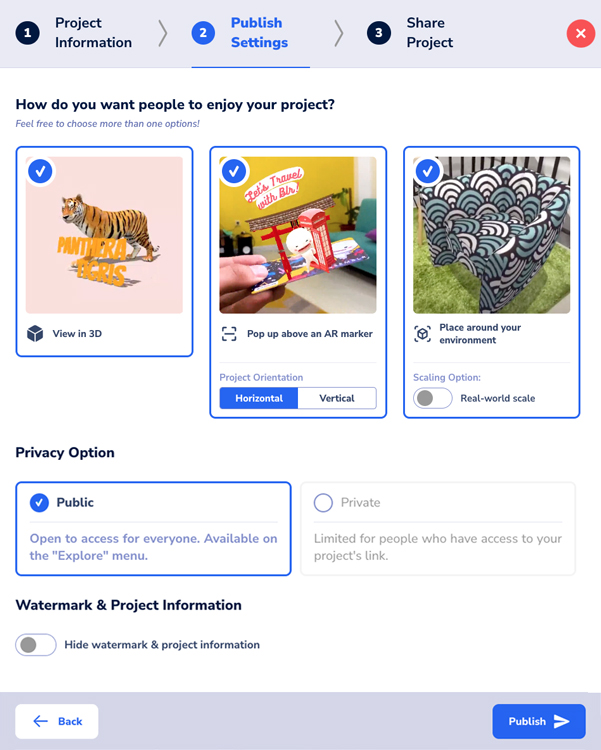The height and width of the screenshot is (750, 601).
Task: Click the AR marker scan icon
Action: (x=229, y=334)
